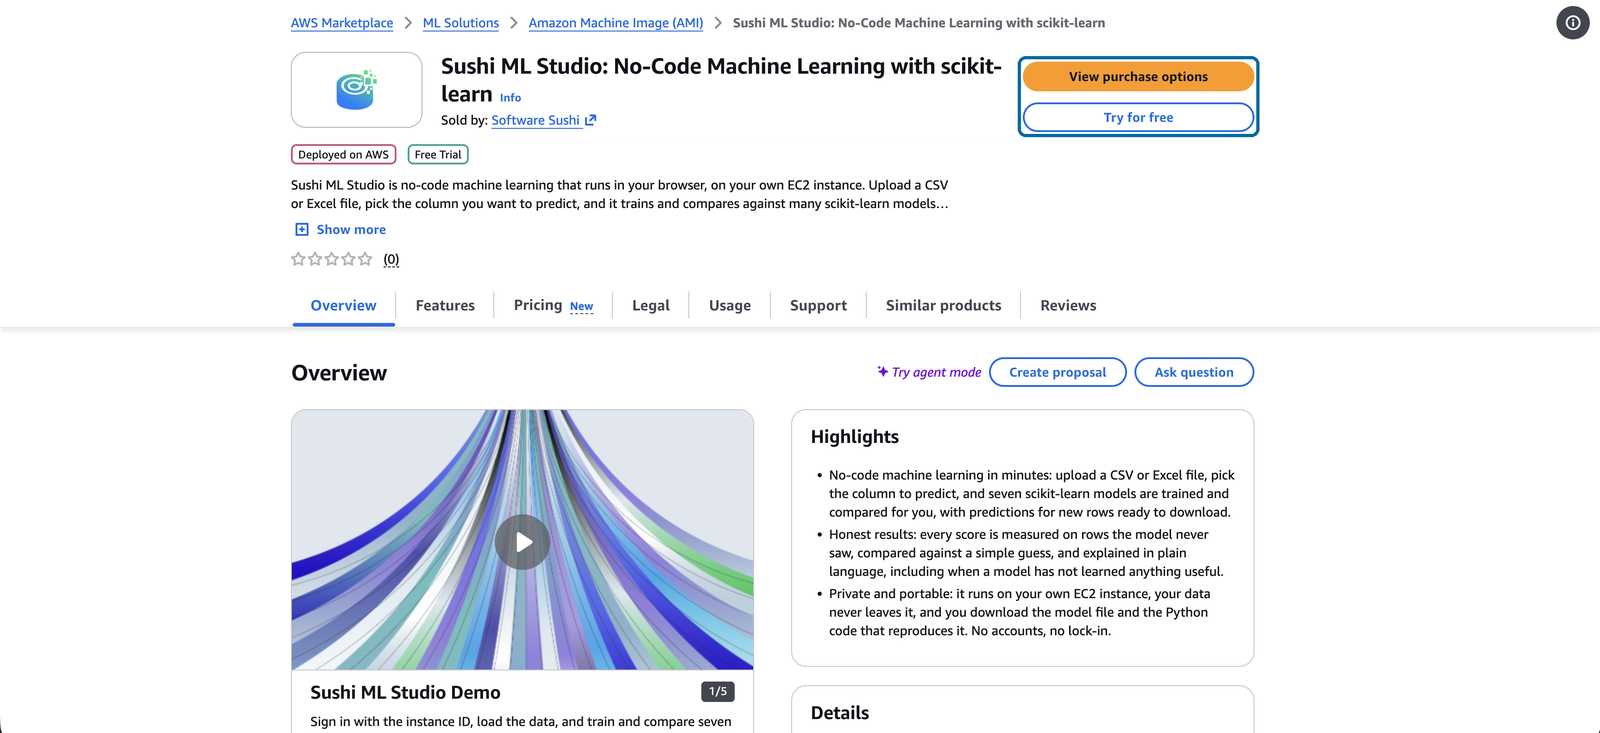The width and height of the screenshot is (1600, 733).
Task: Click the five-star rating row
Action: tap(331, 259)
